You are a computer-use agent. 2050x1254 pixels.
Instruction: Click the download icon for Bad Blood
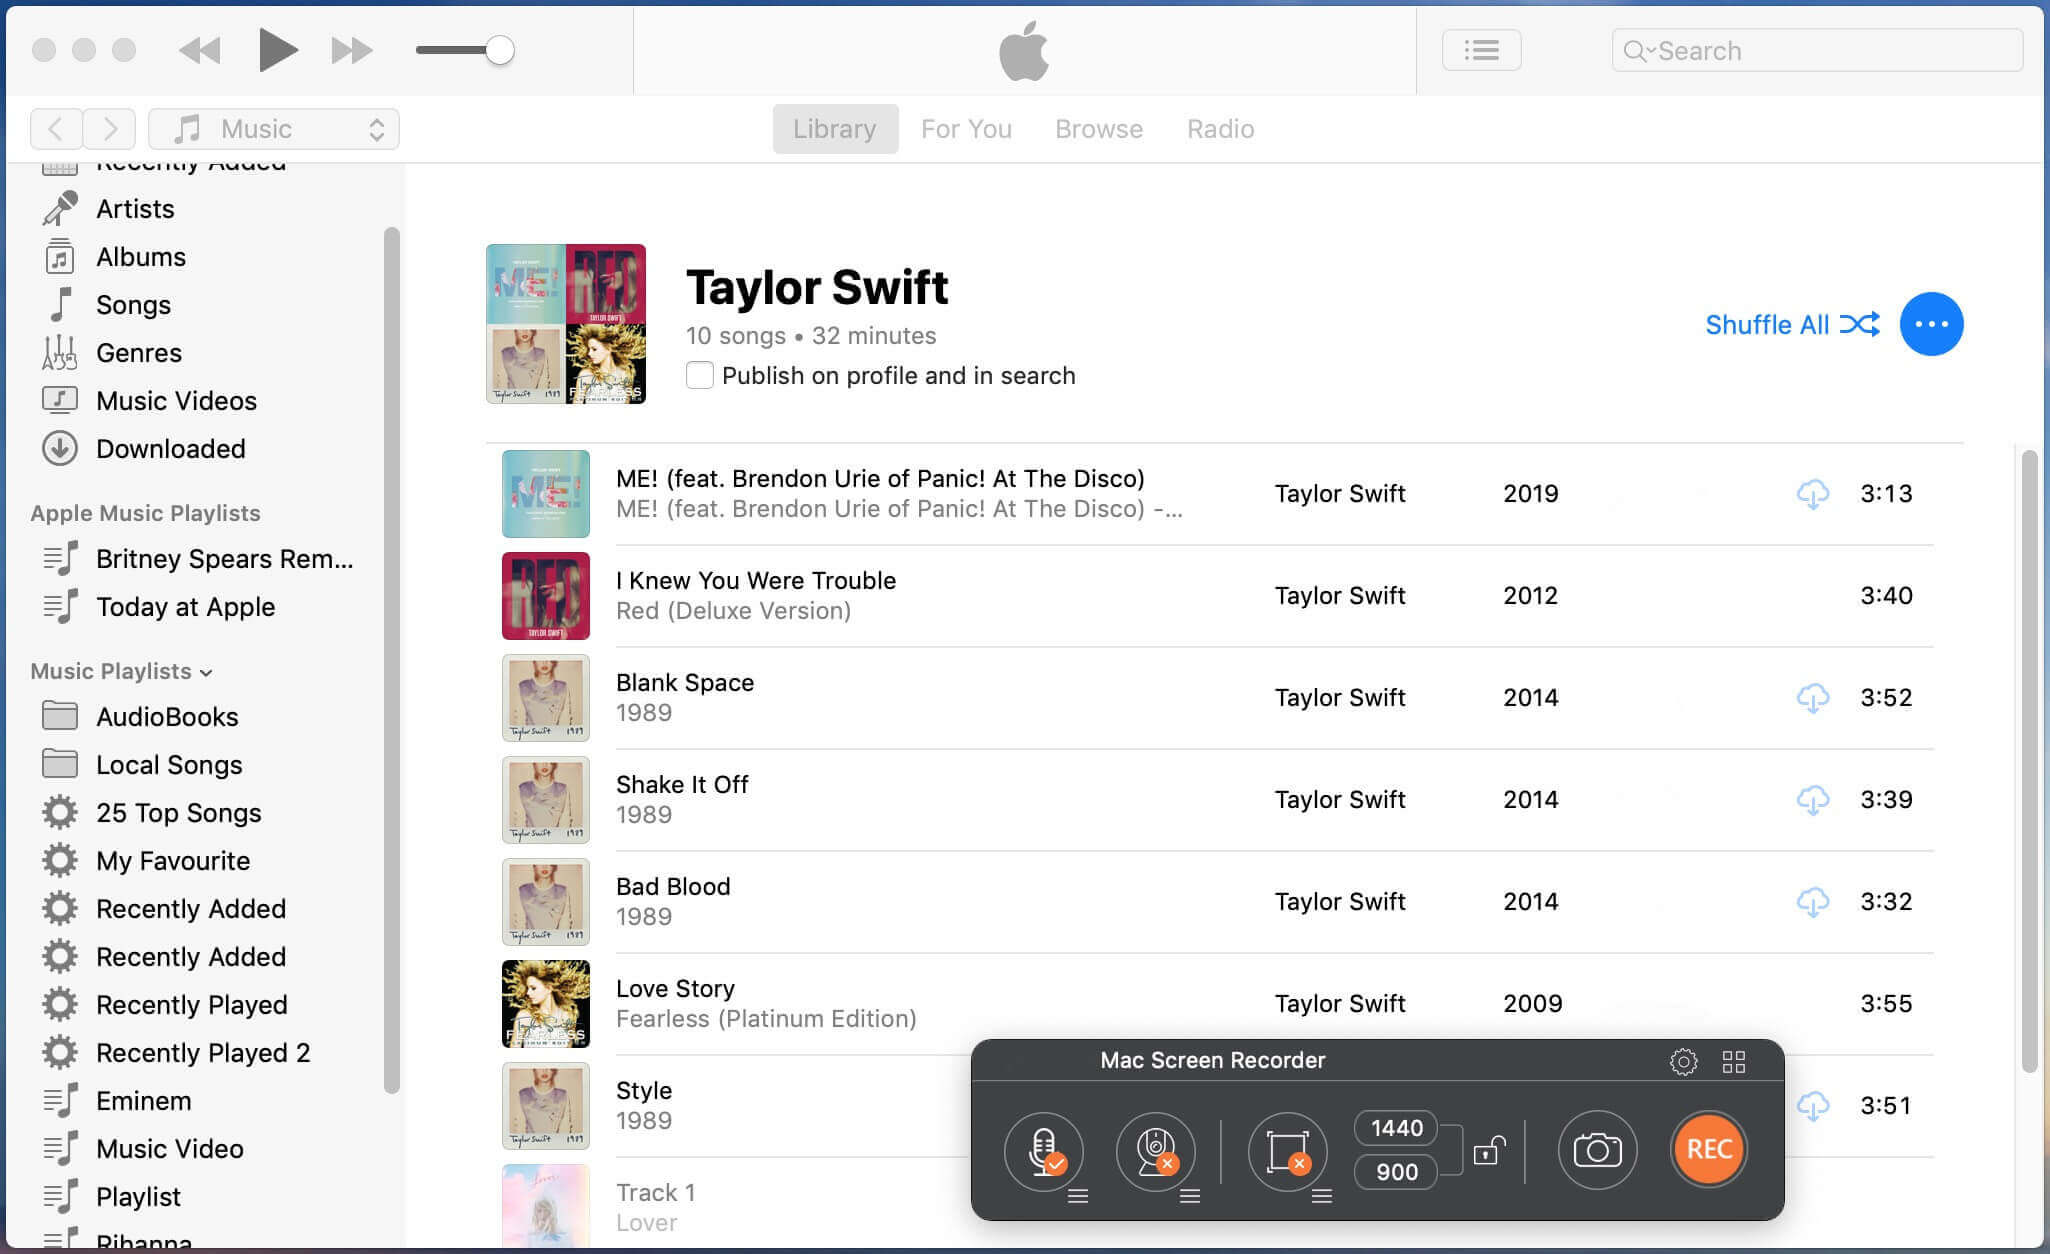click(1811, 899)
